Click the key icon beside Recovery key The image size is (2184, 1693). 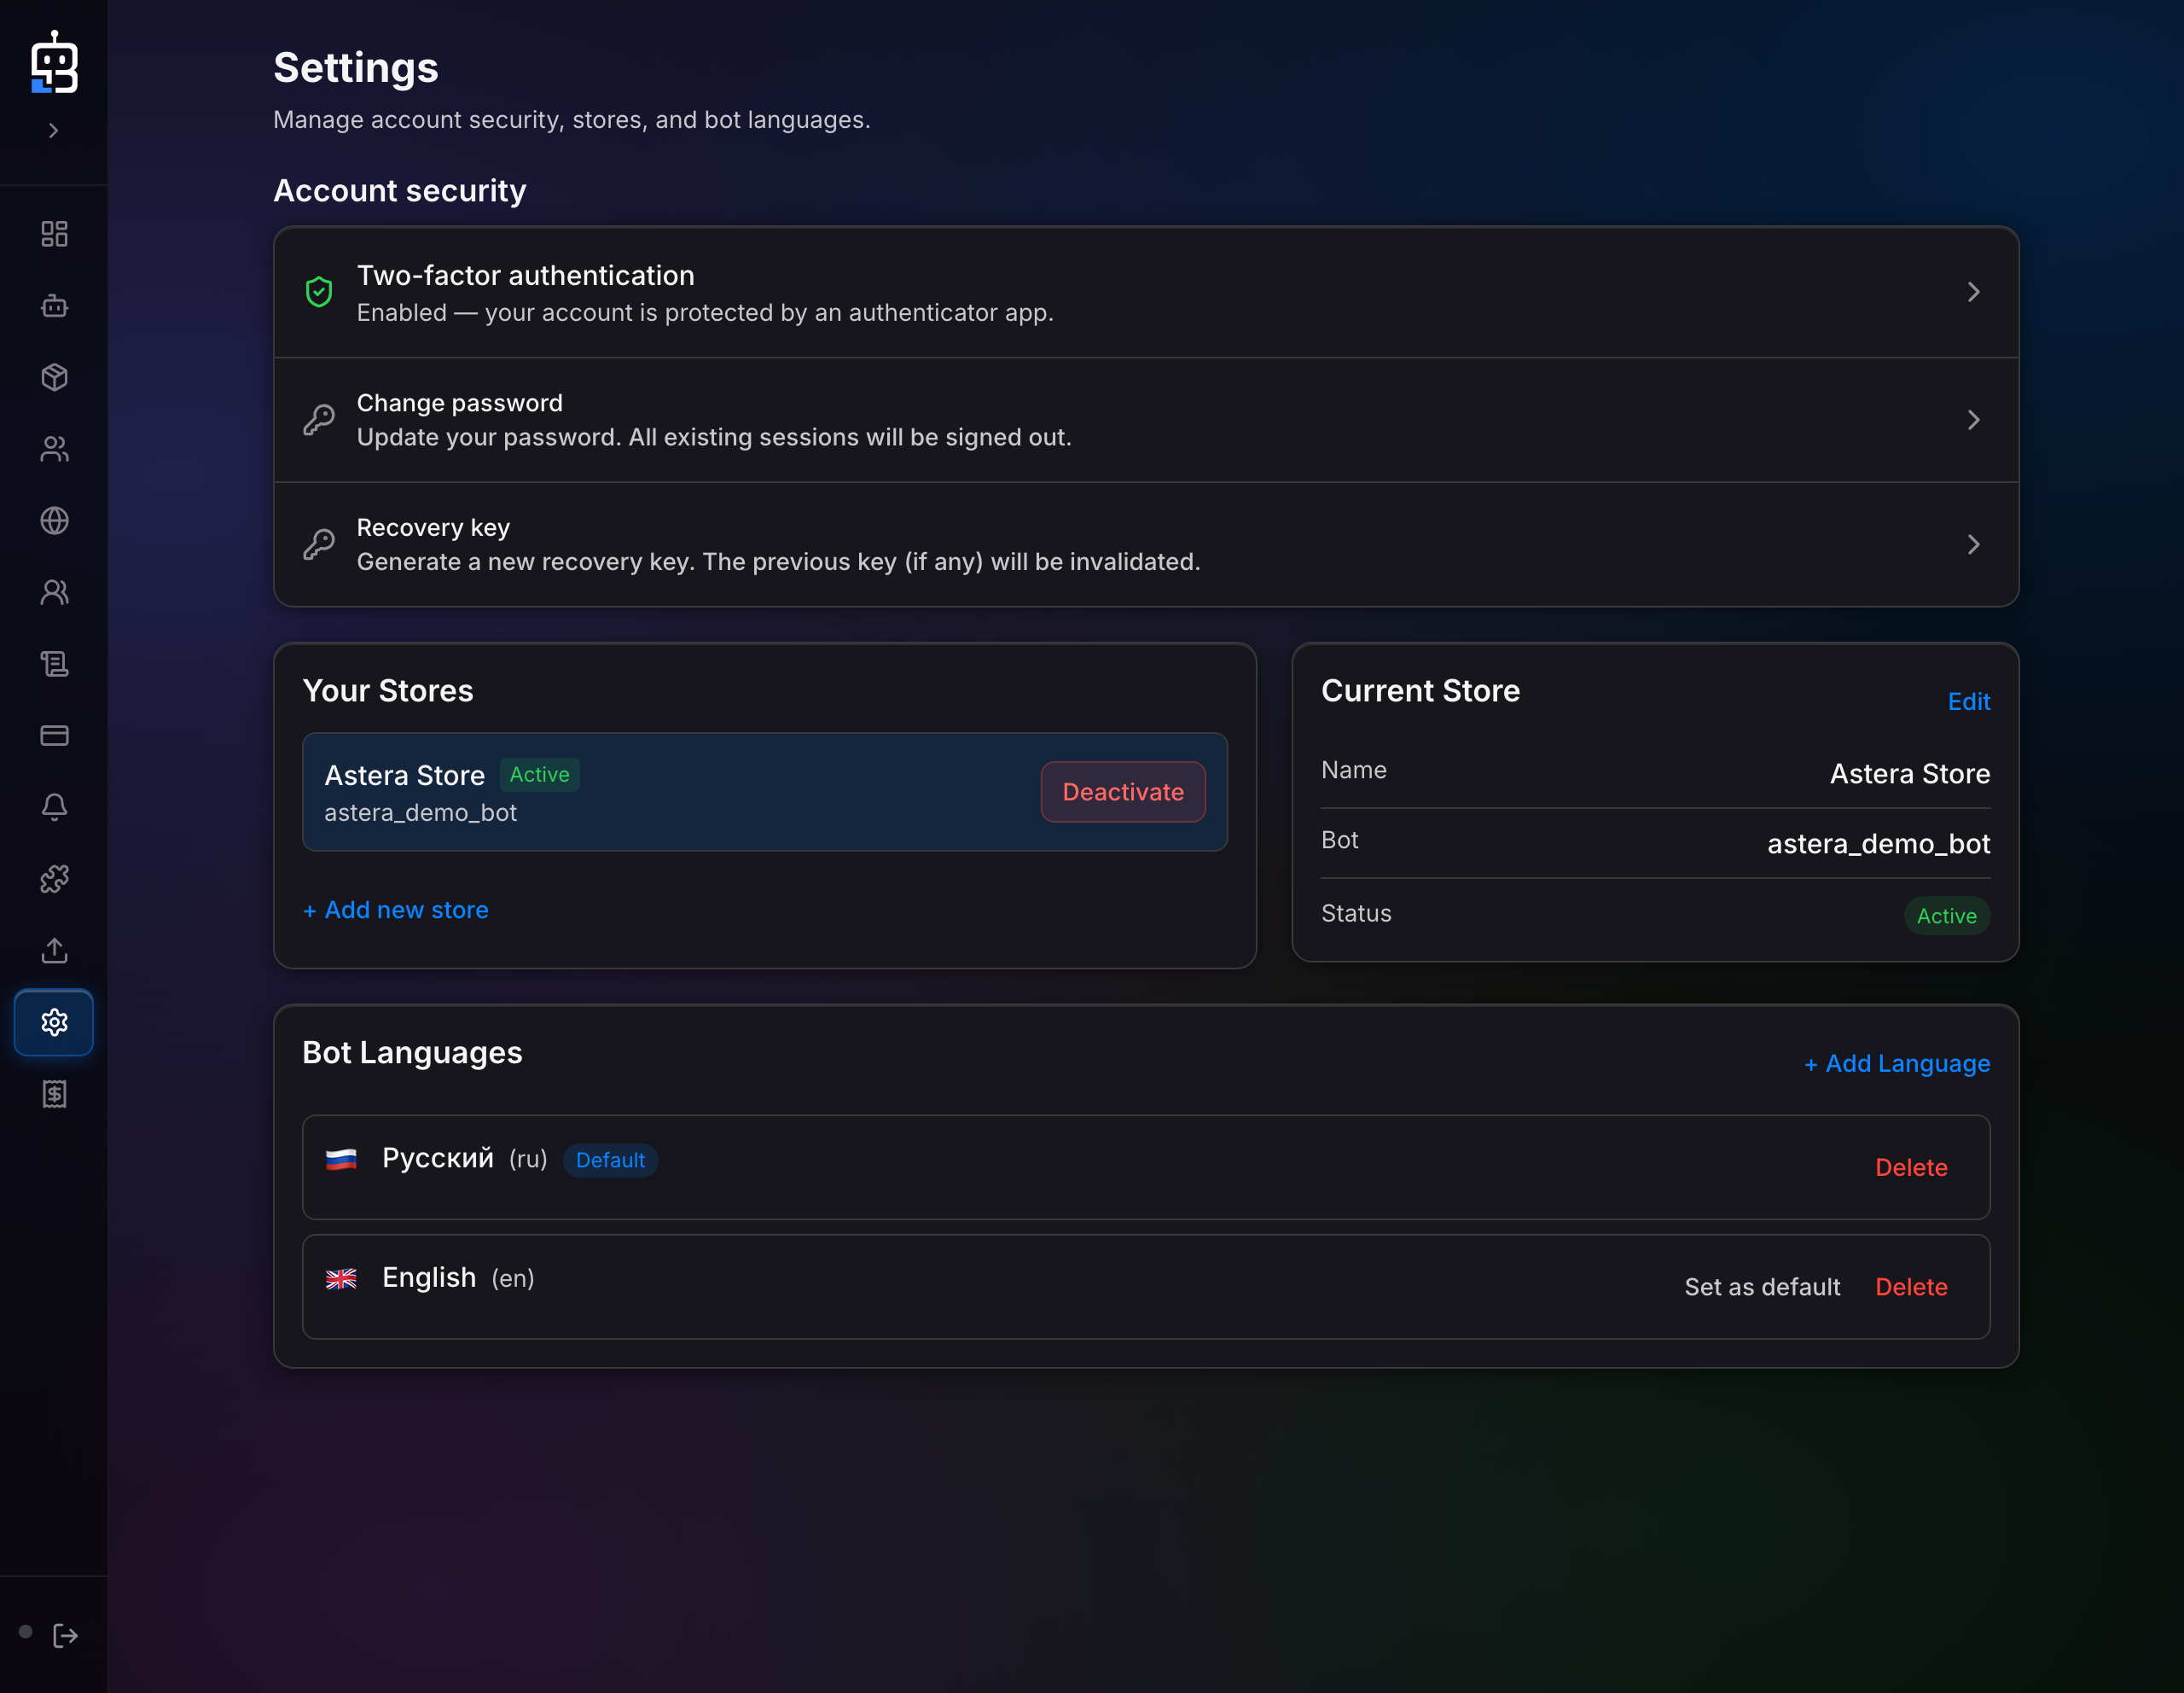(319, 544)
